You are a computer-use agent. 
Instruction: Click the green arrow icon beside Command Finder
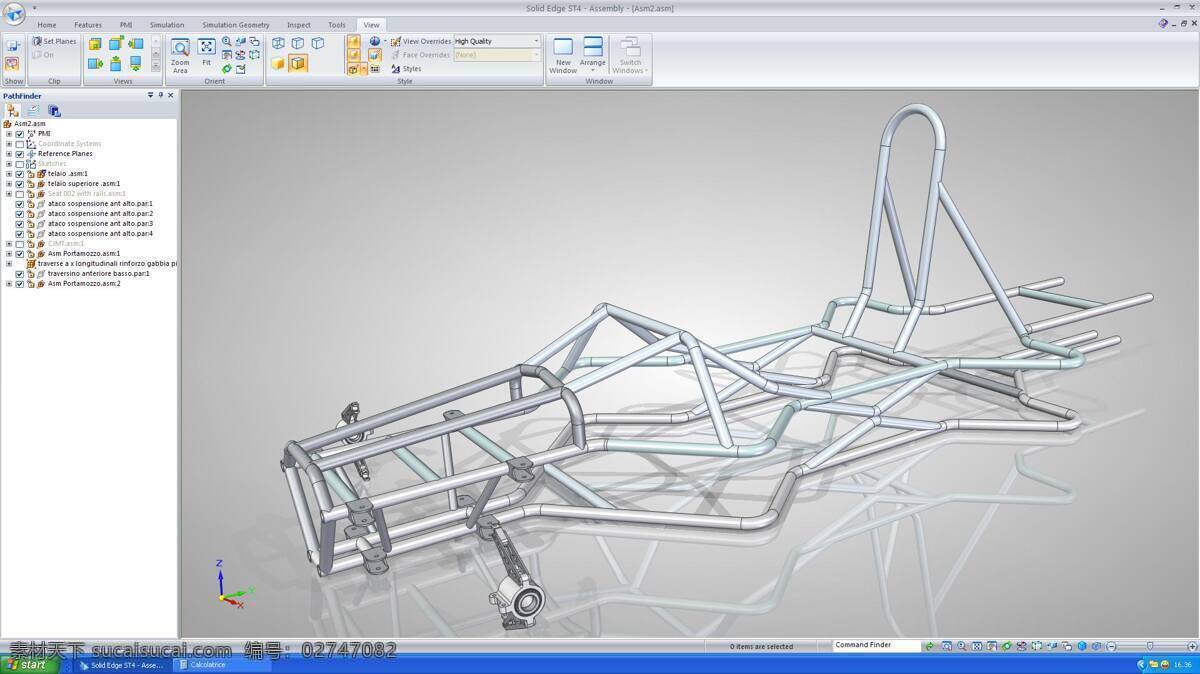click(929, 646)
